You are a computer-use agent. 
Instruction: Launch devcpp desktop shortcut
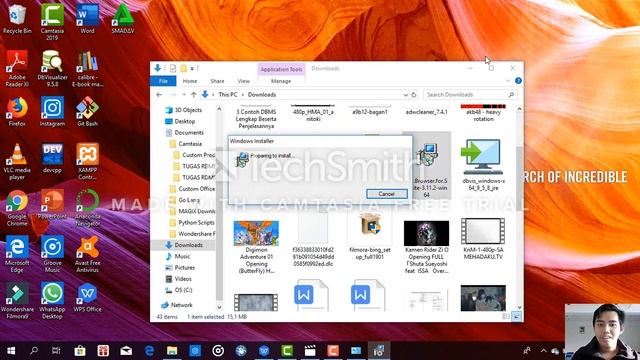(x=52, y=158)
